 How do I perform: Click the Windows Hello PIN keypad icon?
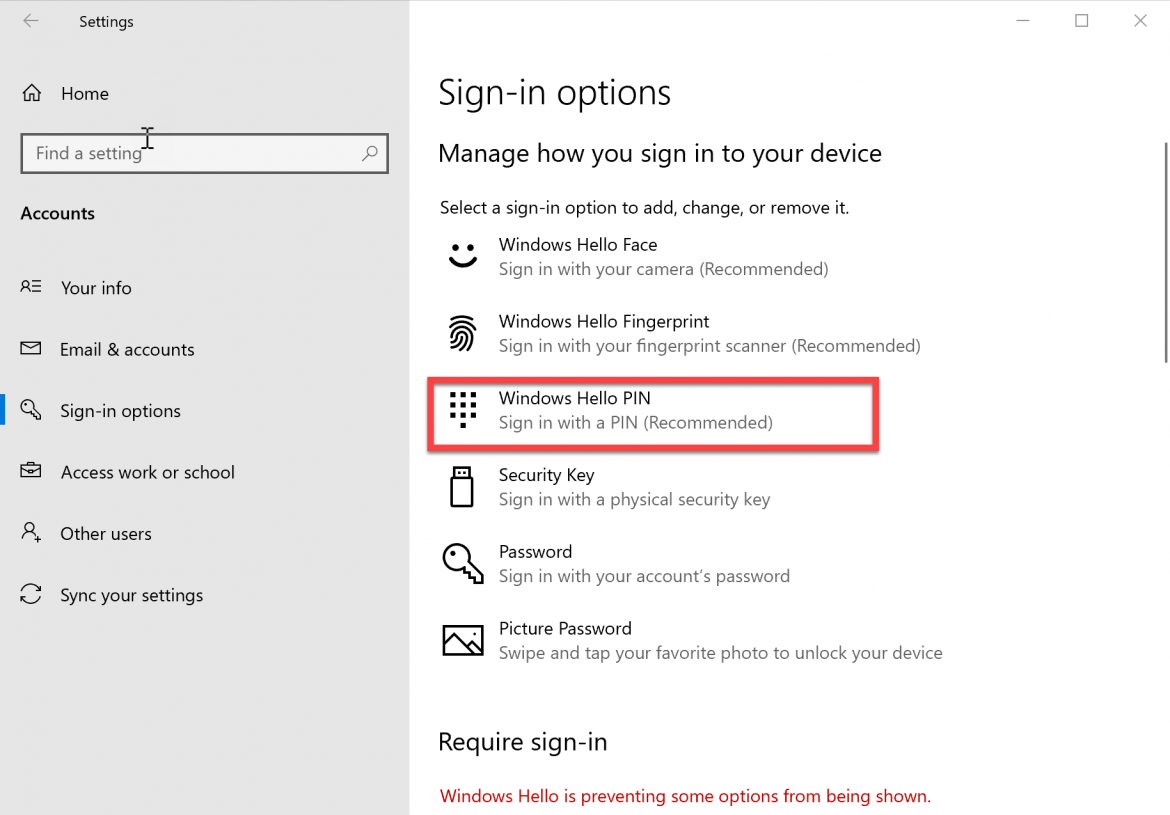click(462, 409)
